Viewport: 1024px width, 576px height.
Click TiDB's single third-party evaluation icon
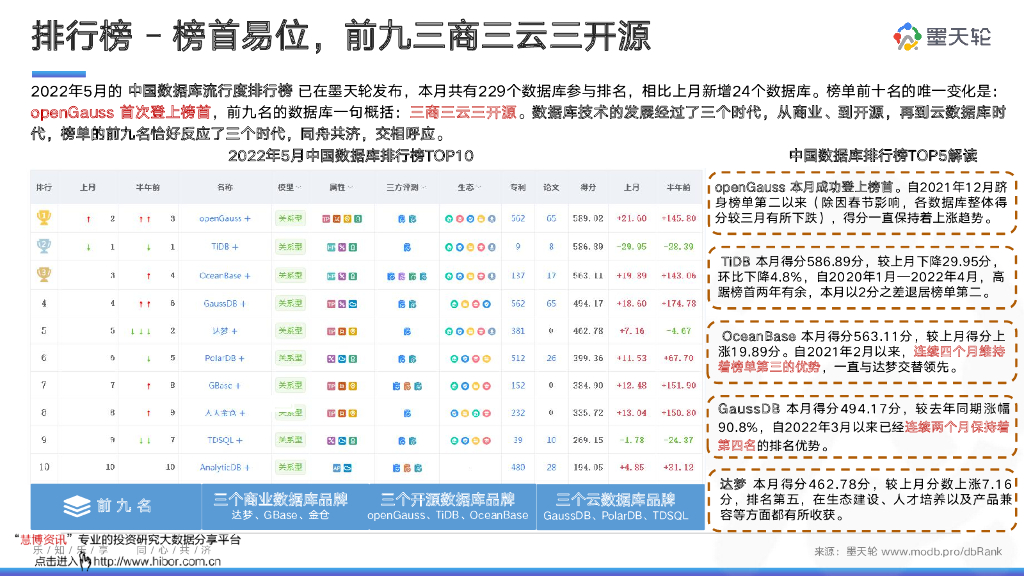(407, 248)
